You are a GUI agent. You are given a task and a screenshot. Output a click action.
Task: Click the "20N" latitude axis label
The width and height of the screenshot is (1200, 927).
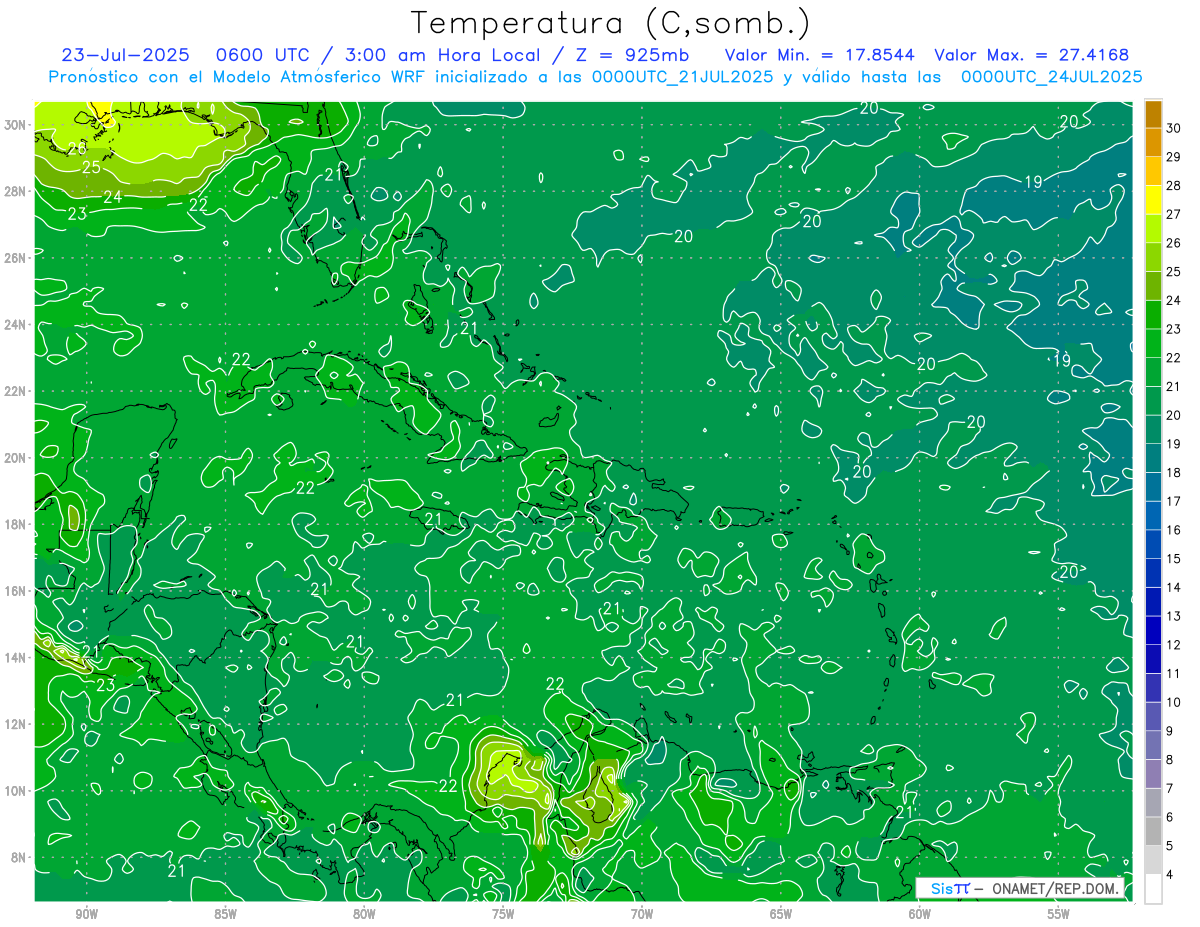[17, 458]
